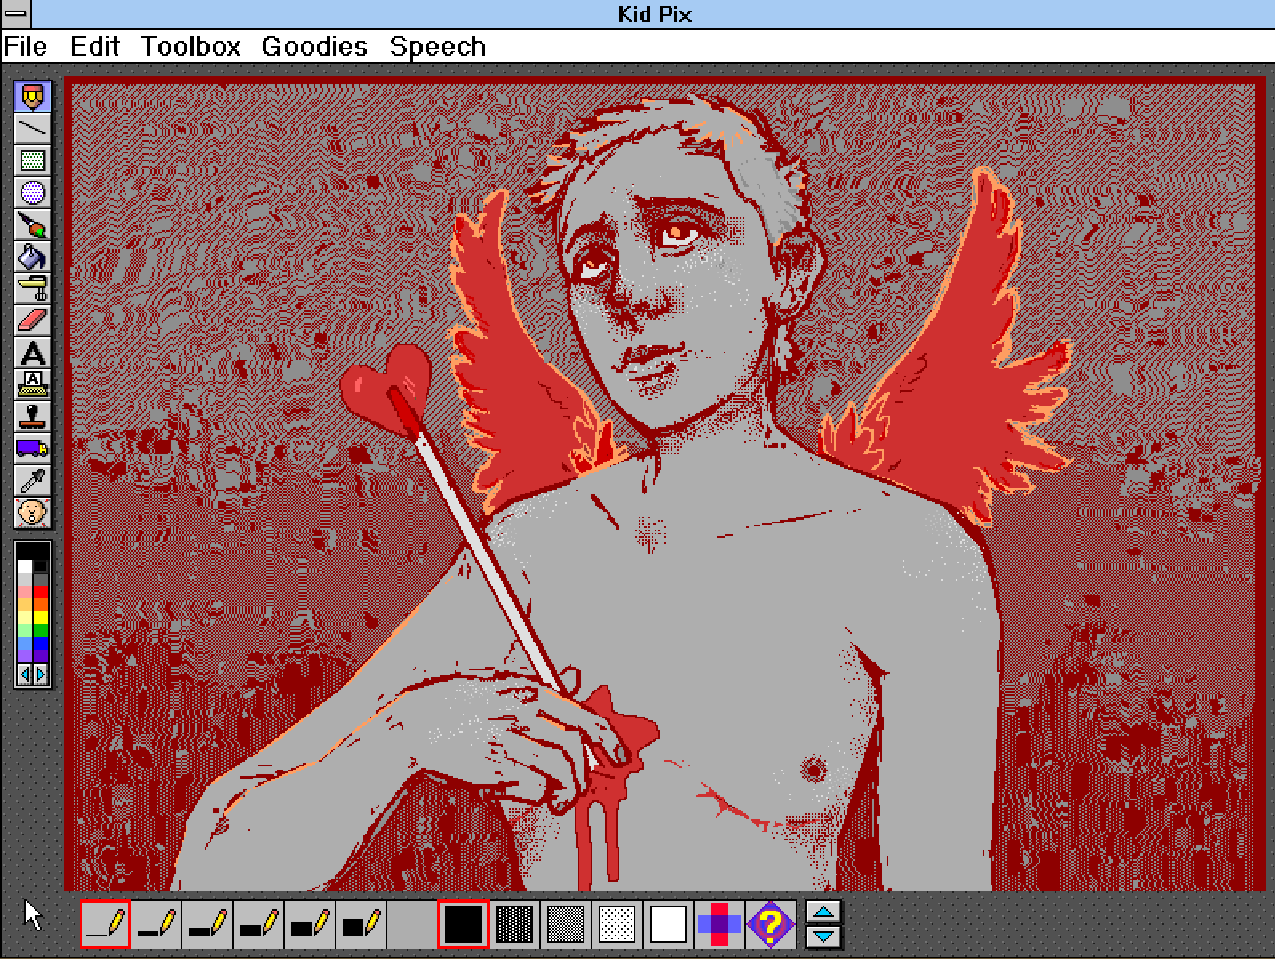
Task: Select the Wacky Brush tool
Action: click(x=33, y=225)
